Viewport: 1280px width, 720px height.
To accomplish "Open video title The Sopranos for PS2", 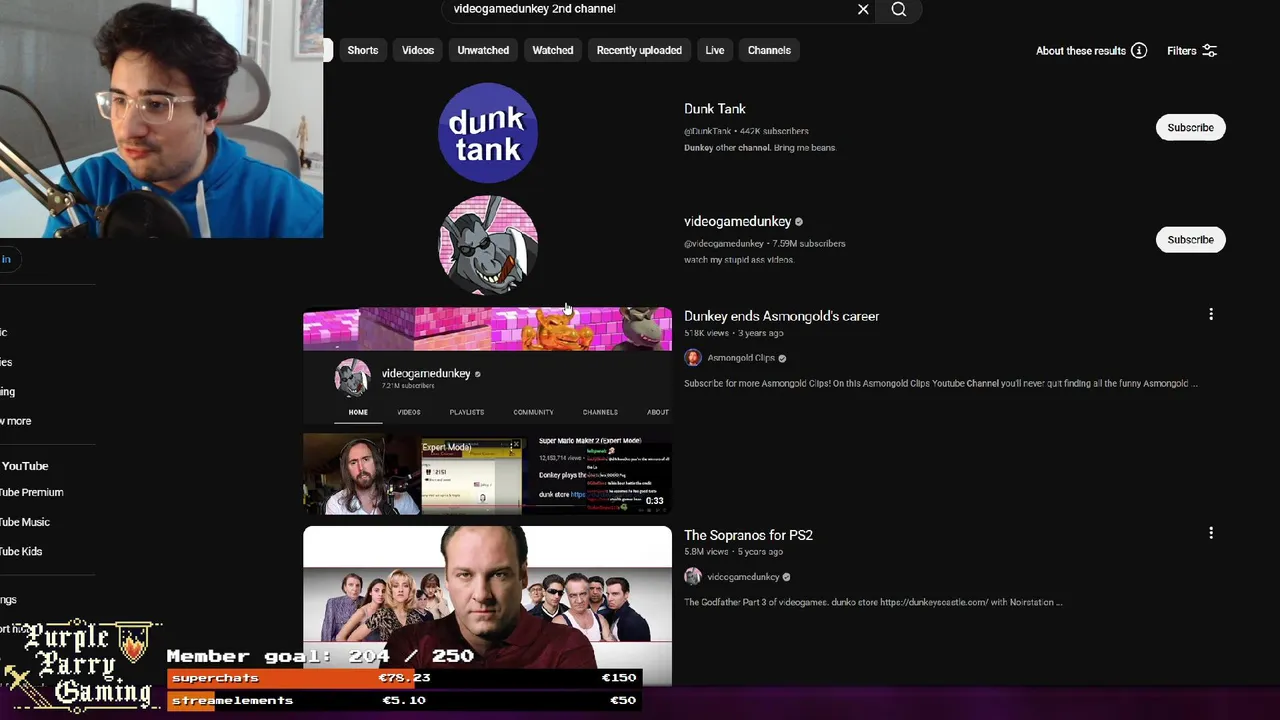I will click(748, 535).
